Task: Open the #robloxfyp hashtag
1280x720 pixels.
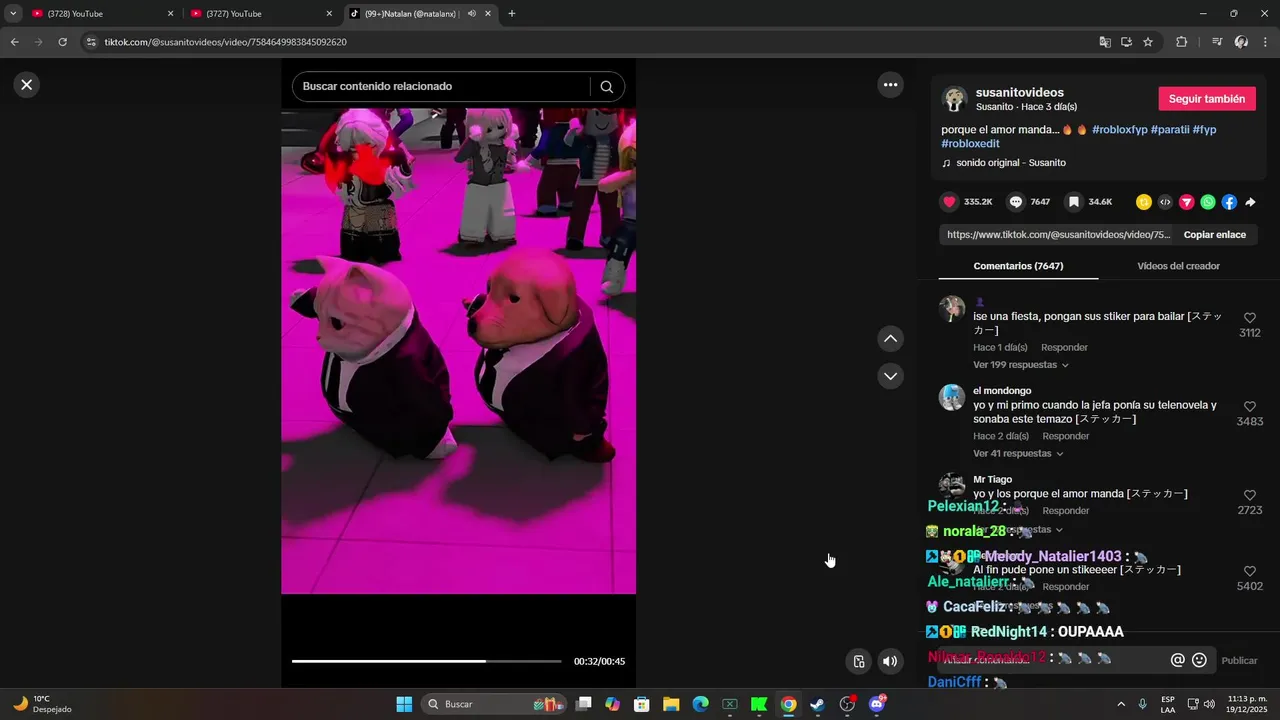Action: click(1119, 130)
